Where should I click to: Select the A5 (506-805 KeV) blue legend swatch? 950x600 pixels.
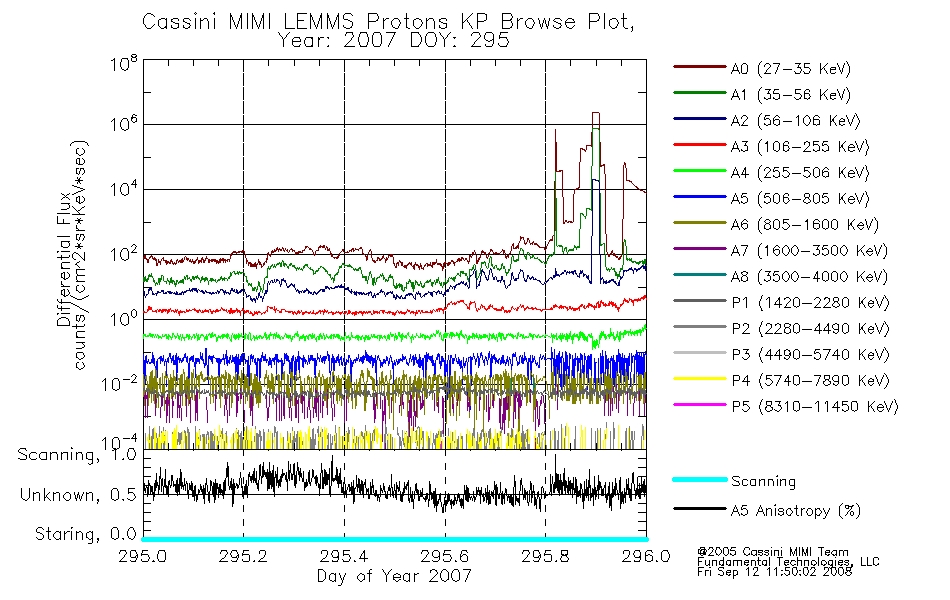[x=699, y=198]
